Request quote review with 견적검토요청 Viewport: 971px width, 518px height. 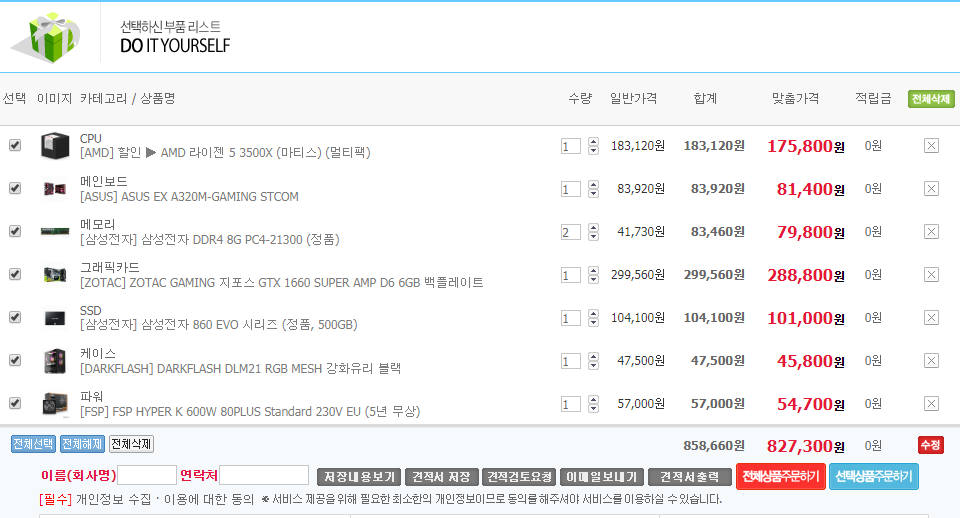pyautogui.click(x=519, y=476)
